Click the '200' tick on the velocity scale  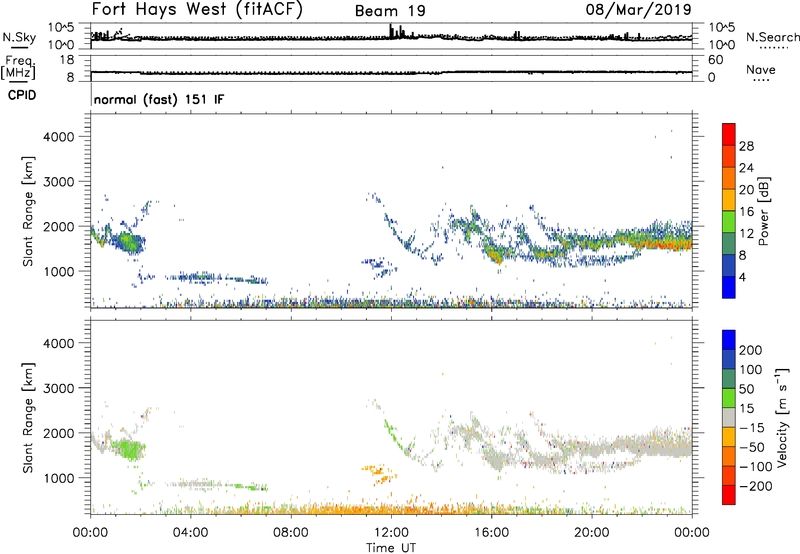click(751, 350)
